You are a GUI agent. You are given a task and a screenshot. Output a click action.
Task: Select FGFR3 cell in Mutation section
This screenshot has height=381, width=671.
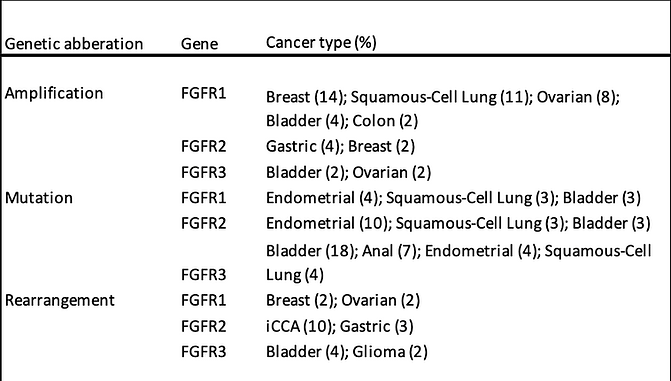point(203,275)
